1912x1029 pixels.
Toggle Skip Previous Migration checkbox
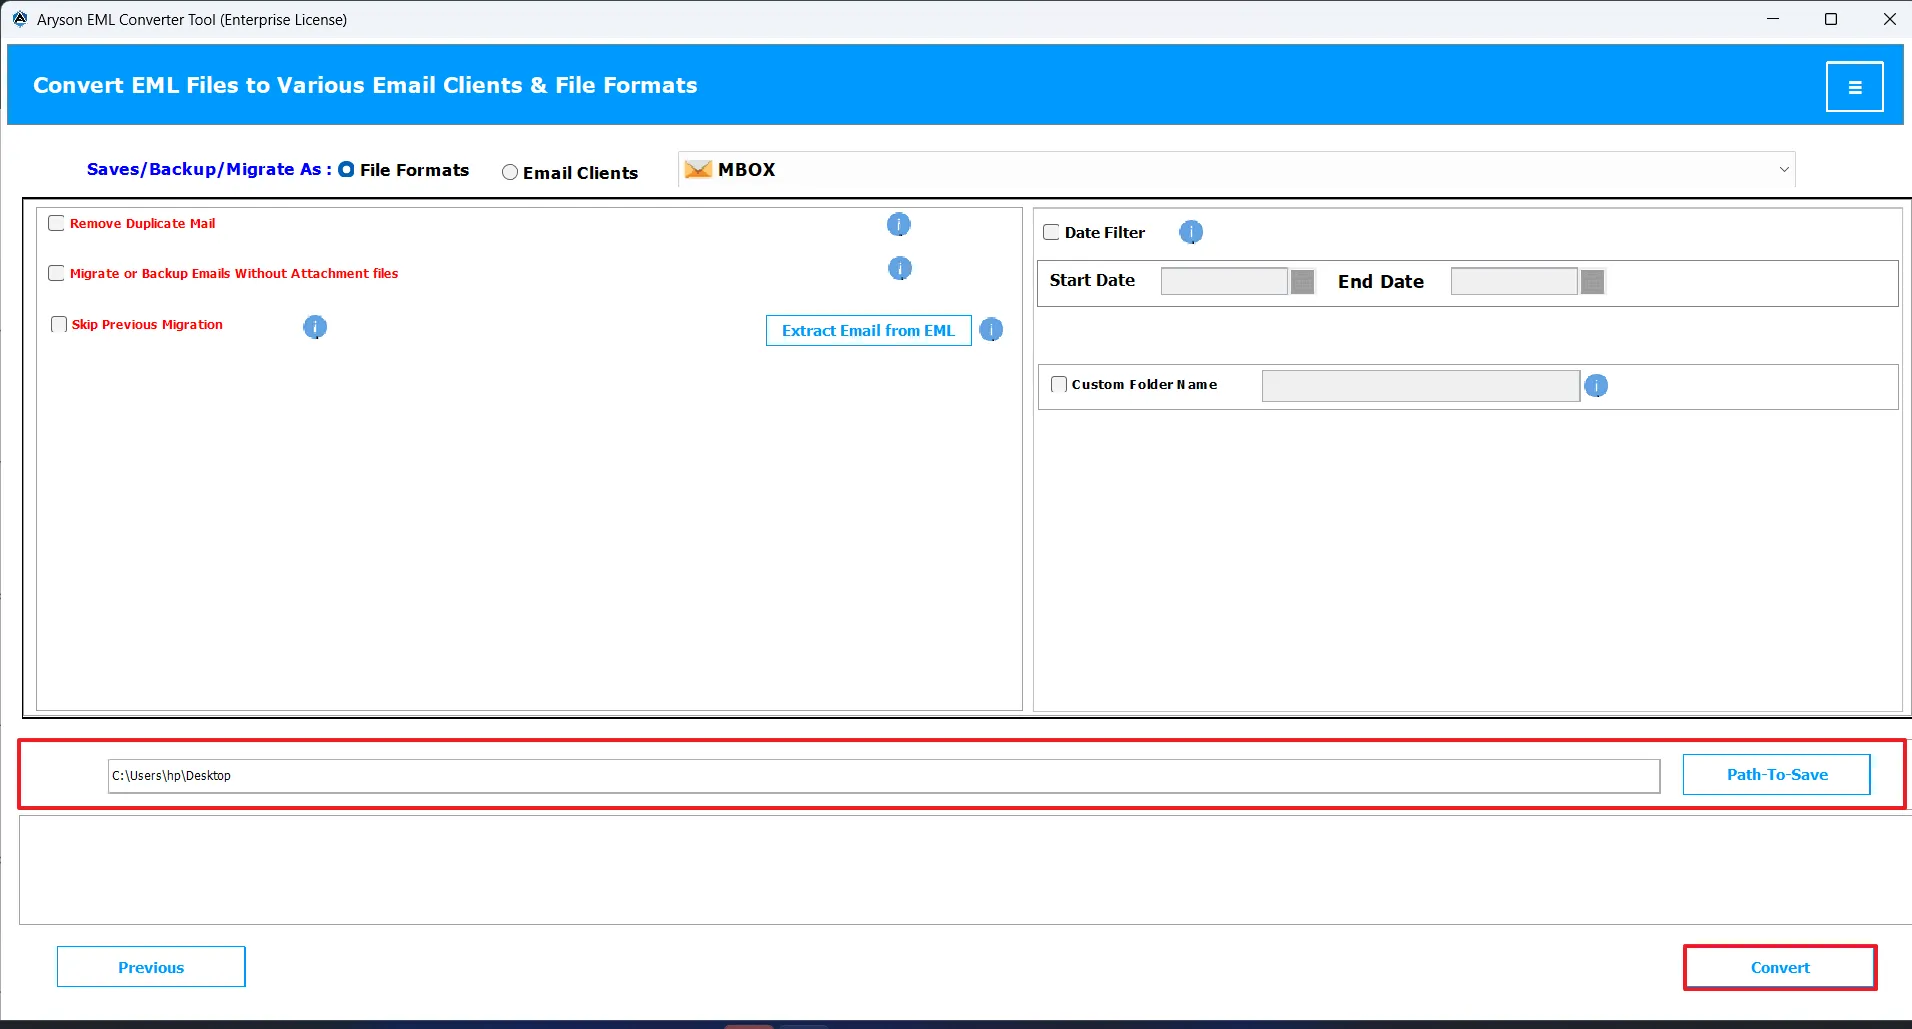[x=59, y=324]
